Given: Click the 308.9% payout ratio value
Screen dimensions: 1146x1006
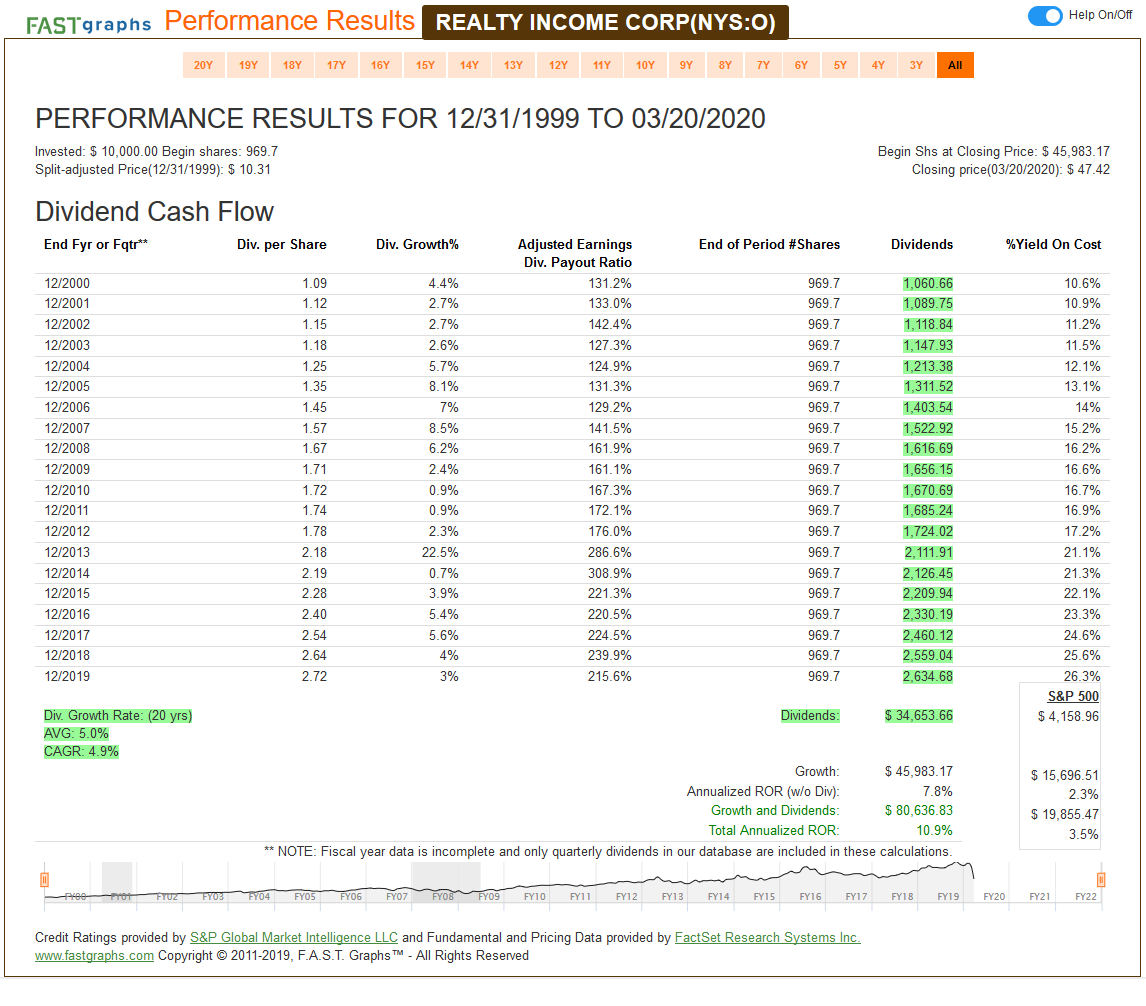Looking at the screenshot, I should [x=610, y=573].
